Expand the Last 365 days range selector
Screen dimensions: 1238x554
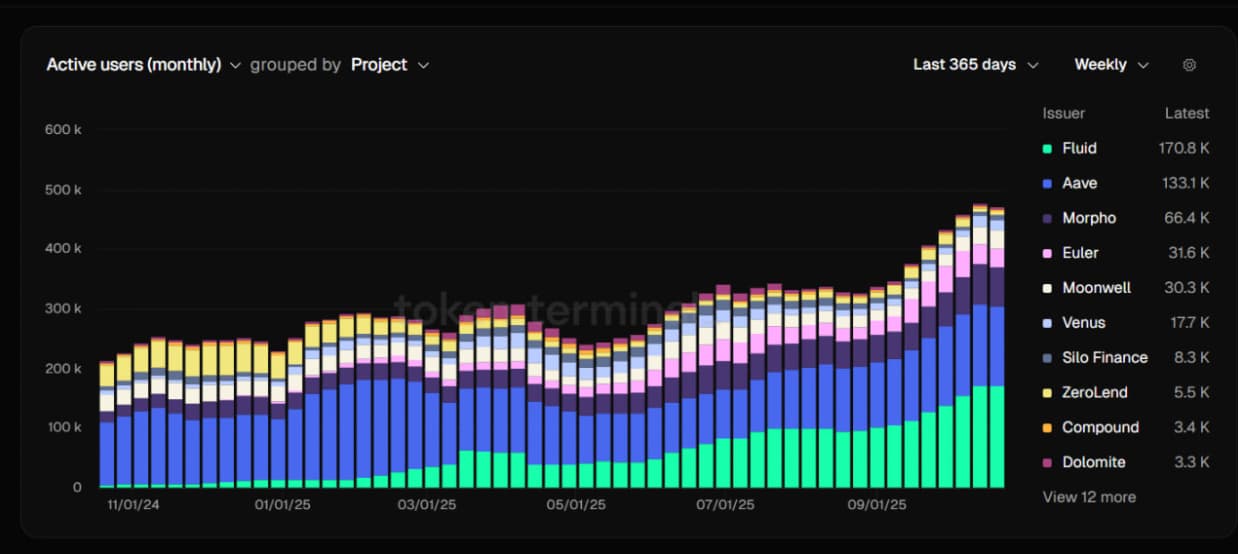click(x=975, y=65)
